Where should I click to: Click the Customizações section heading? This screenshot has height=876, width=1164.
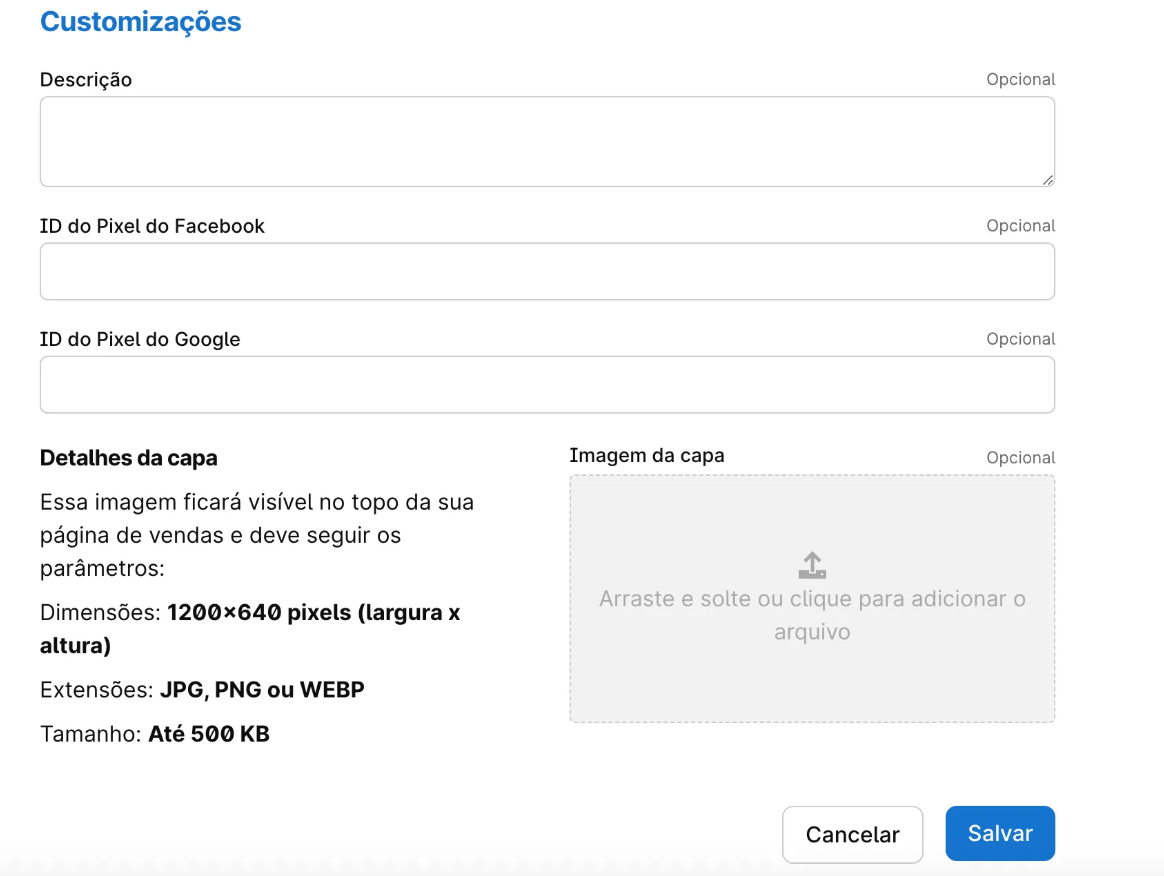140,22
